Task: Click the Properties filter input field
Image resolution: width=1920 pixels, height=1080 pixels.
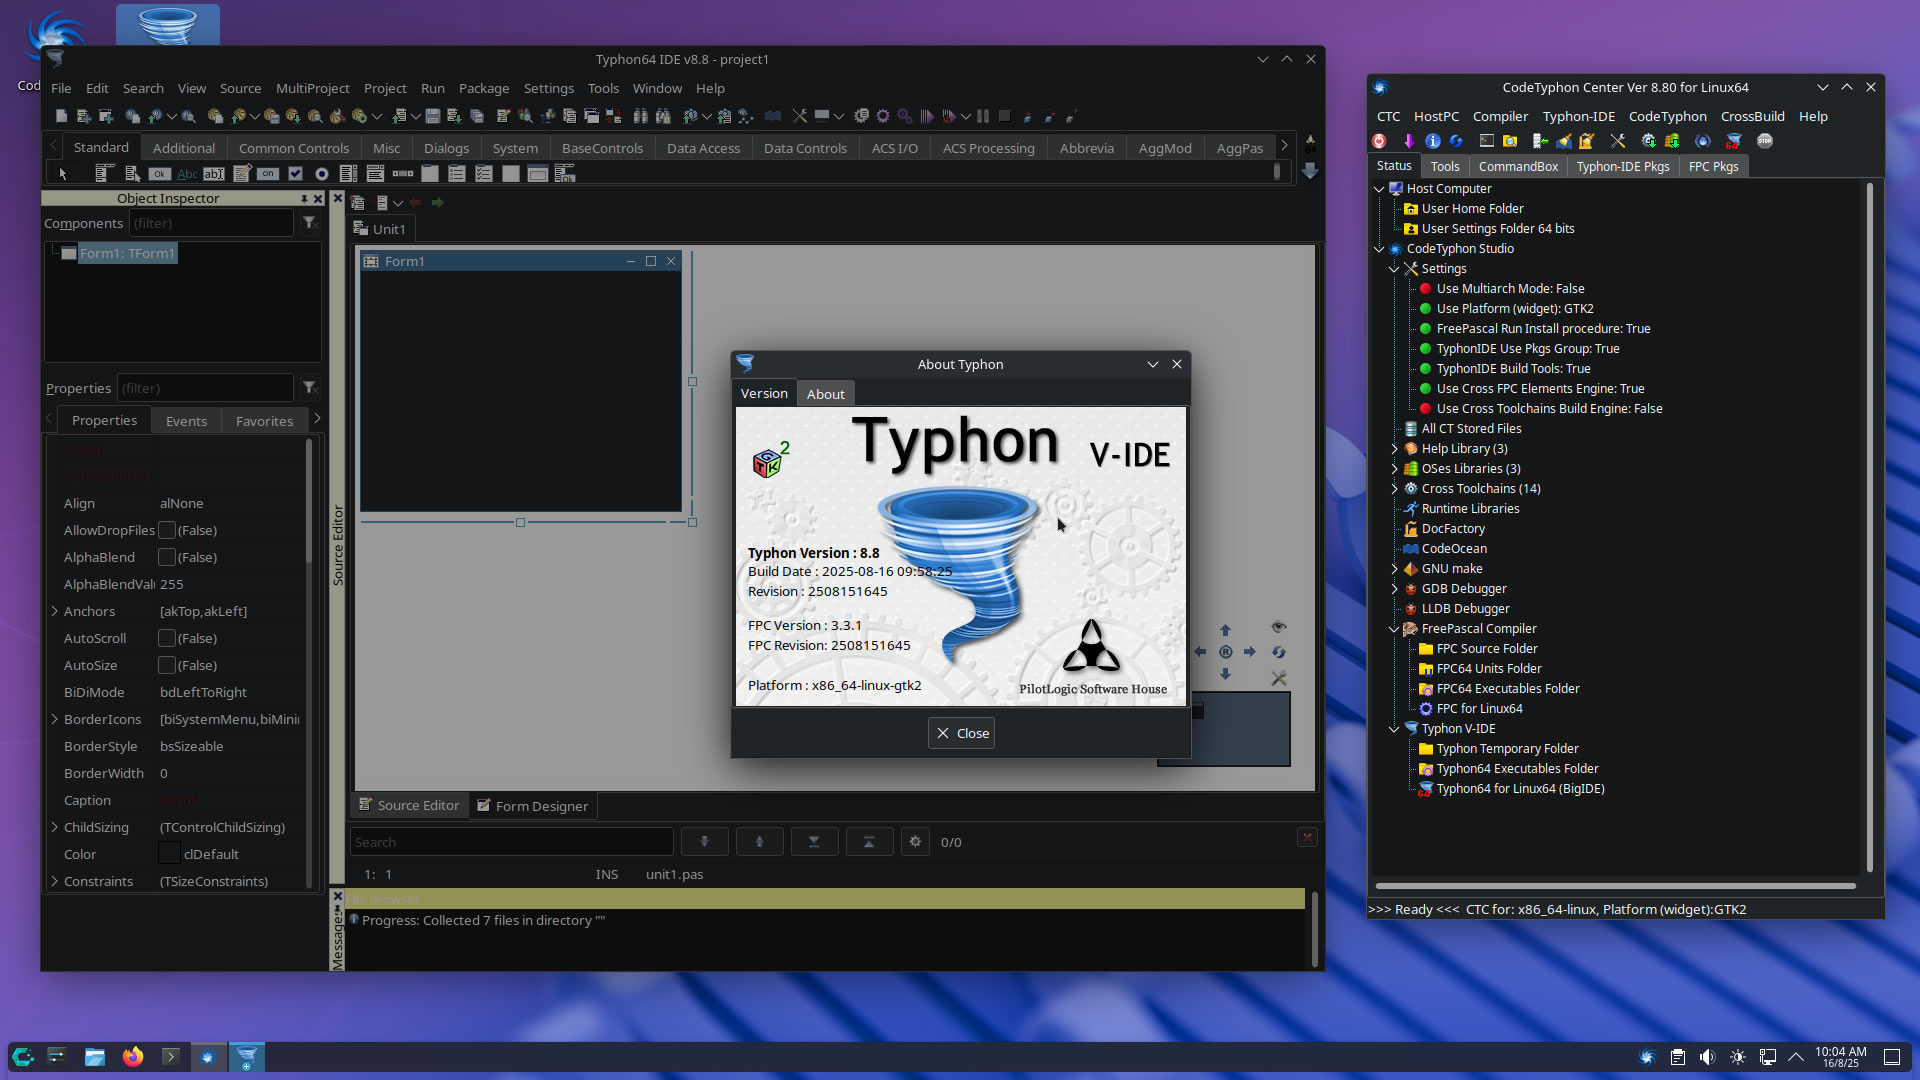Action: click(x=205, y=388)
